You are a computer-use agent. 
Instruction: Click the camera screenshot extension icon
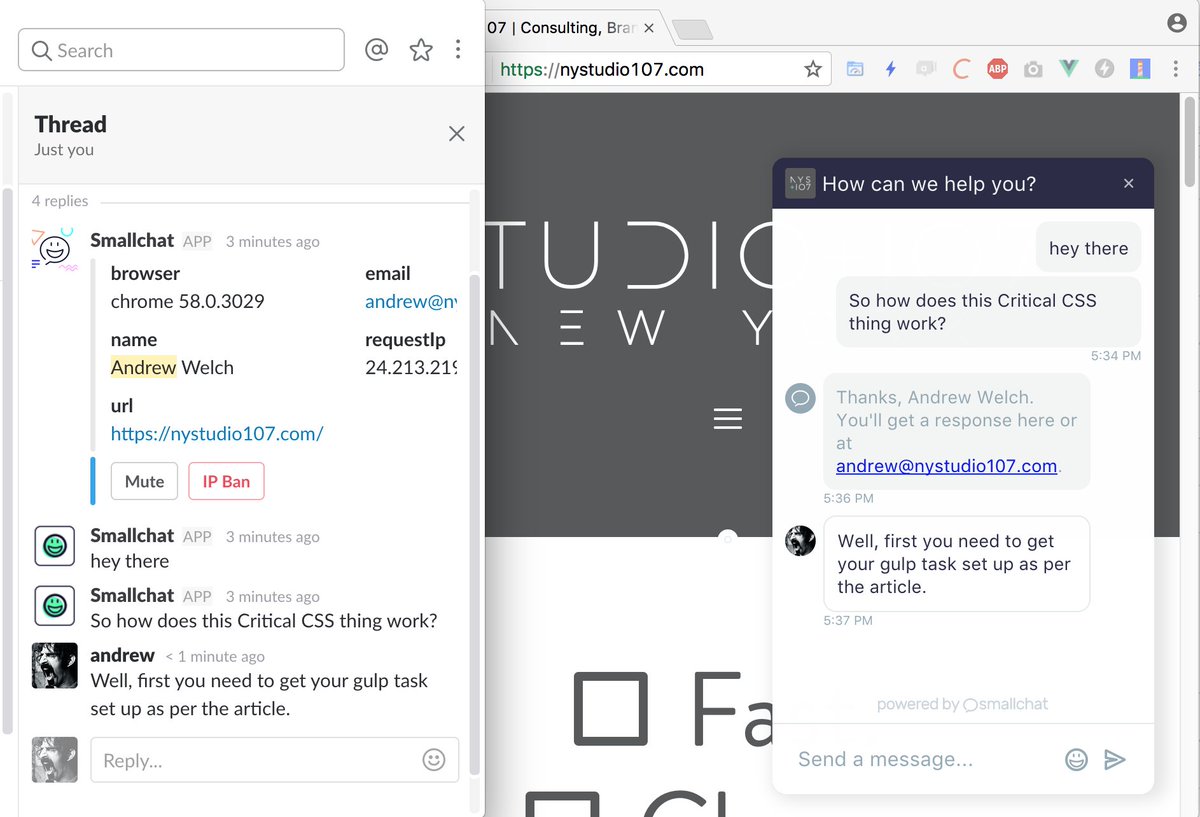click(x=1033, y=69)
